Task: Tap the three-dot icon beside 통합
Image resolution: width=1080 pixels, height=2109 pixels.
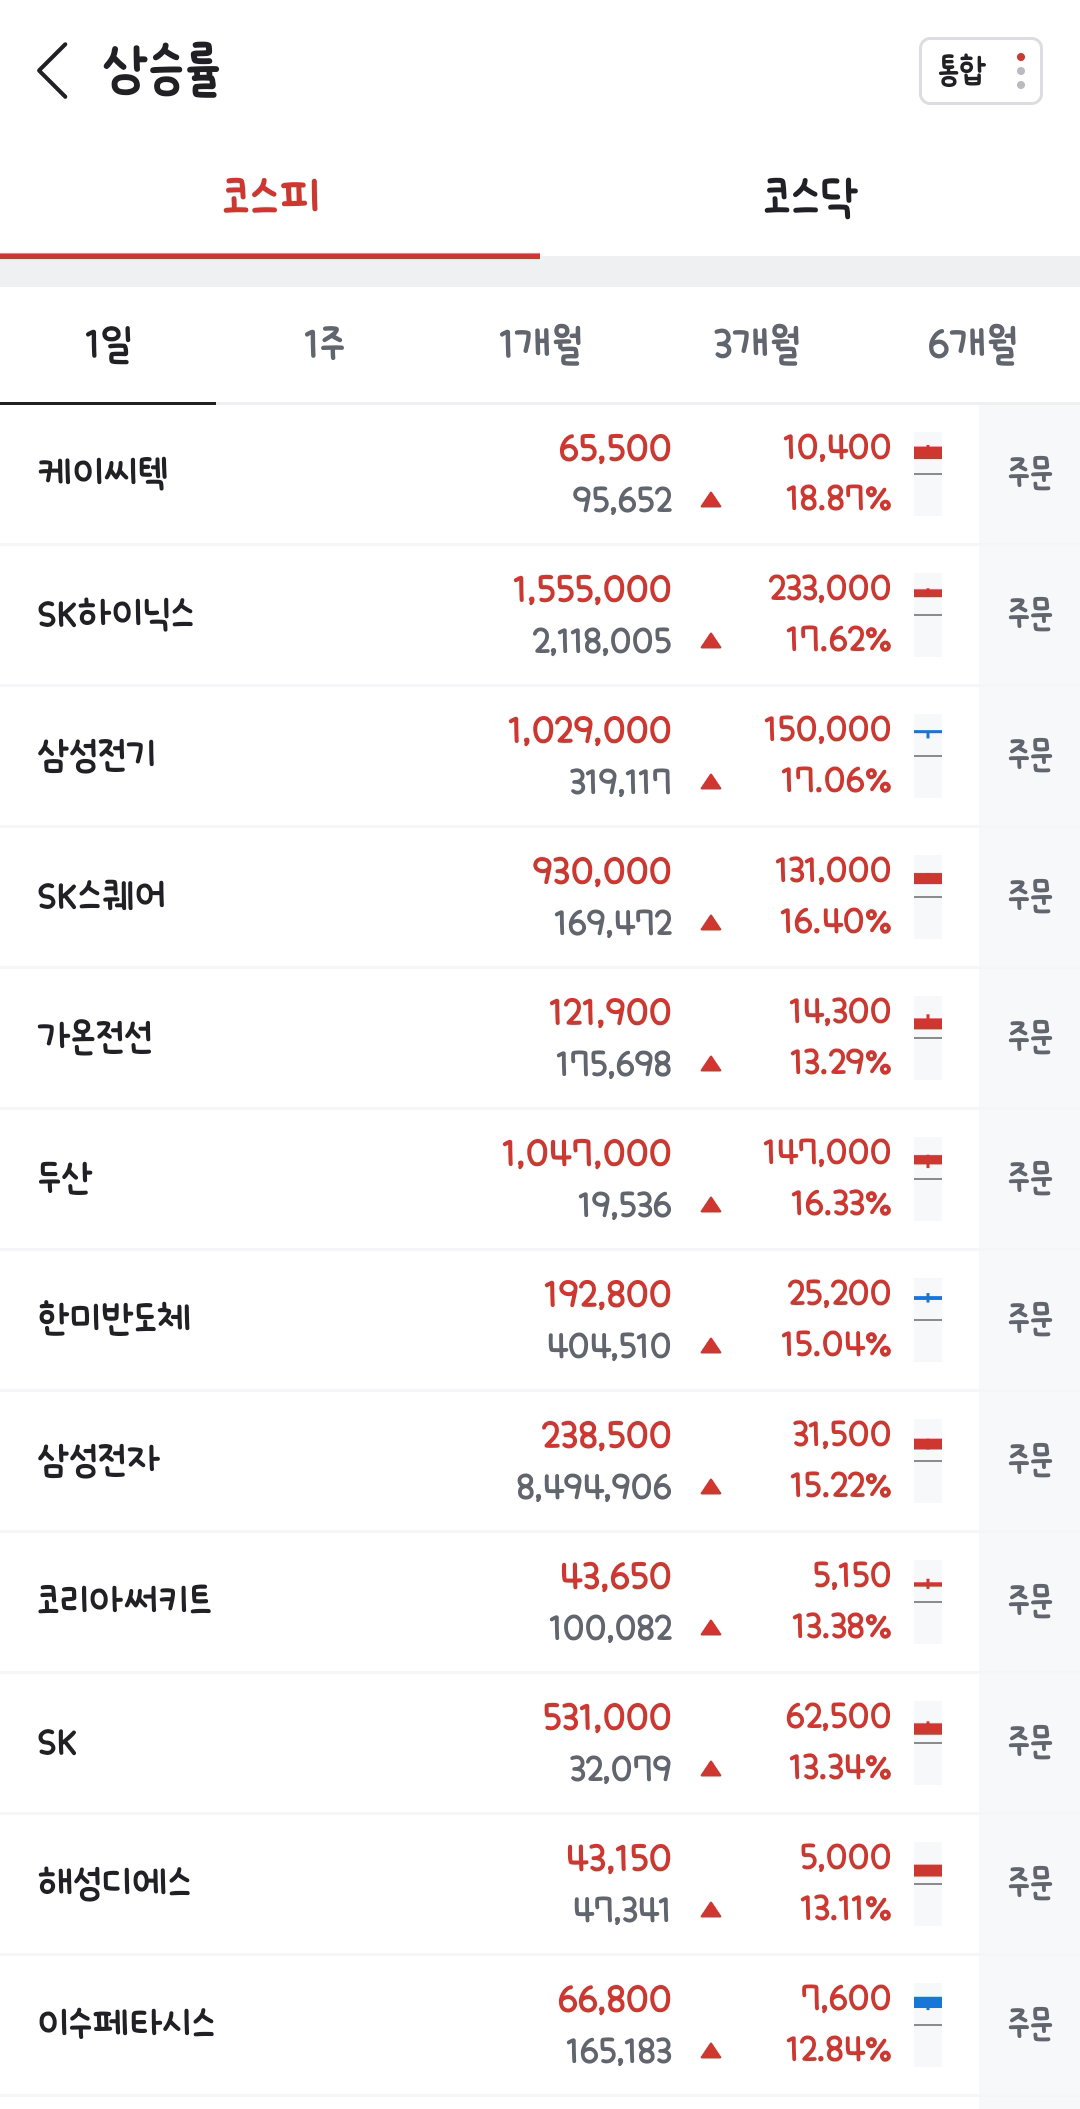Action: 1020,71
